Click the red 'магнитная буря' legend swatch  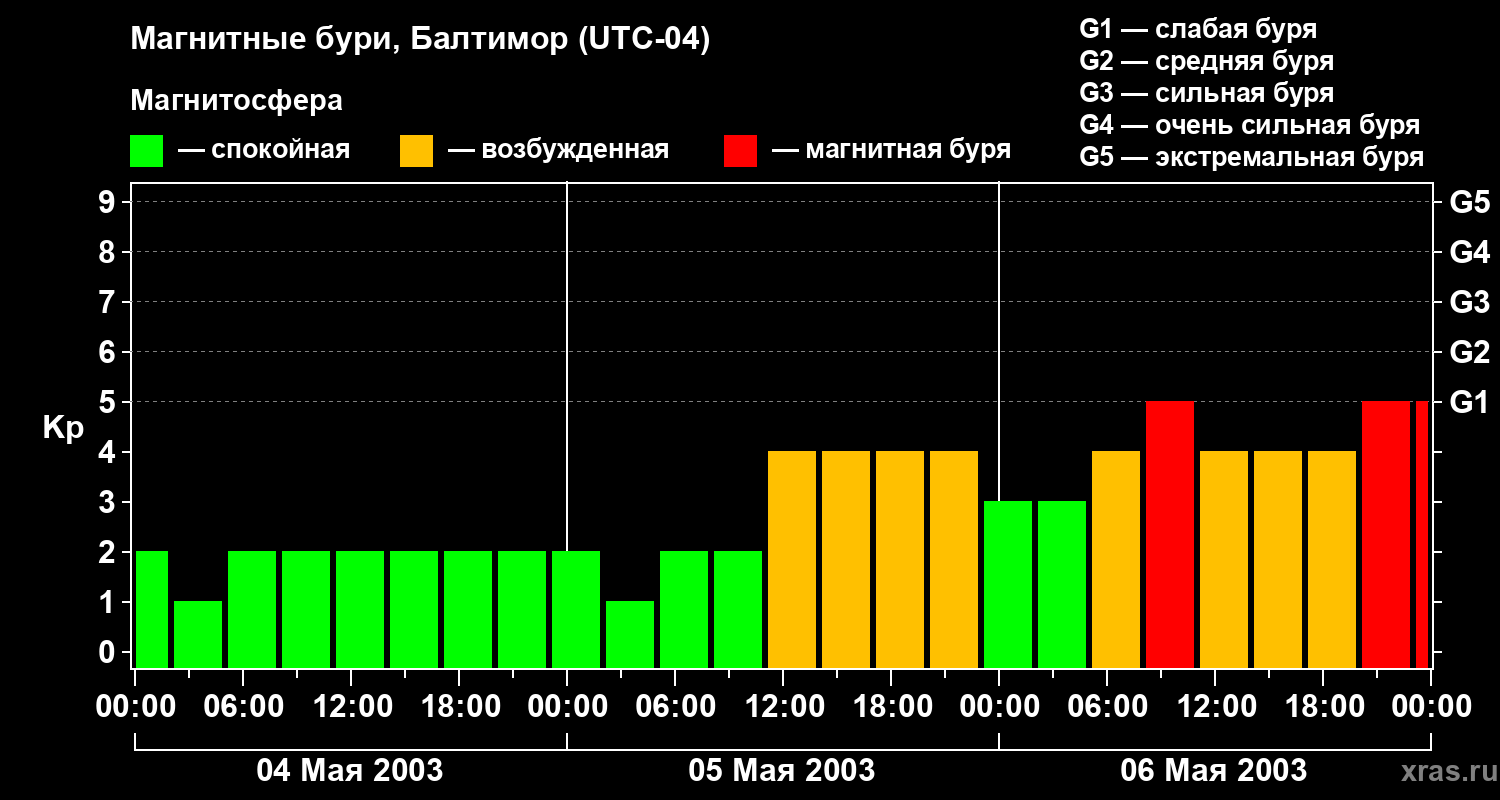[740, 151]
